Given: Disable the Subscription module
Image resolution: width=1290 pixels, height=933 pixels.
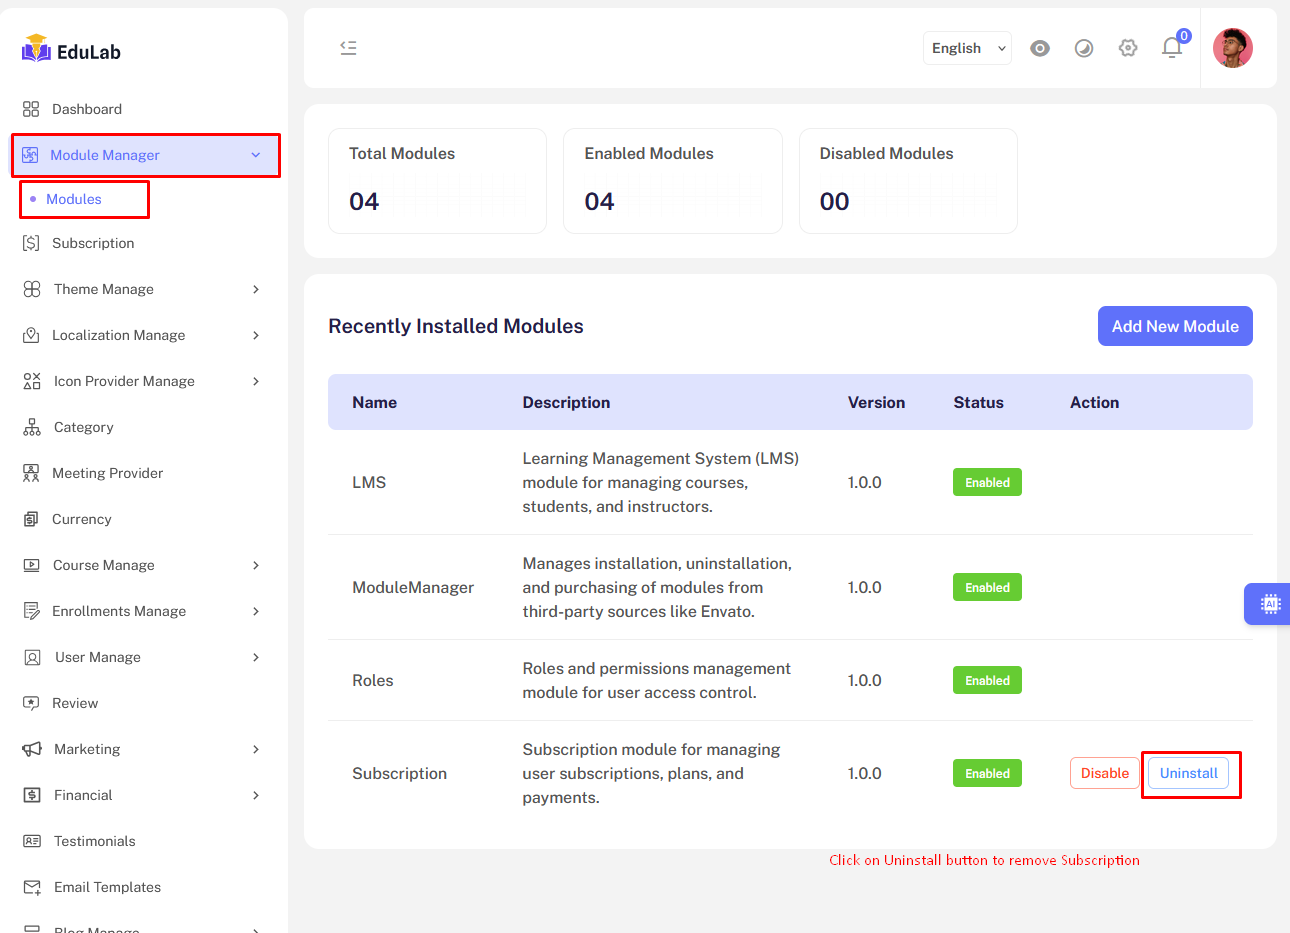Looking at the screenshot, I should (x=1103, y=773).
